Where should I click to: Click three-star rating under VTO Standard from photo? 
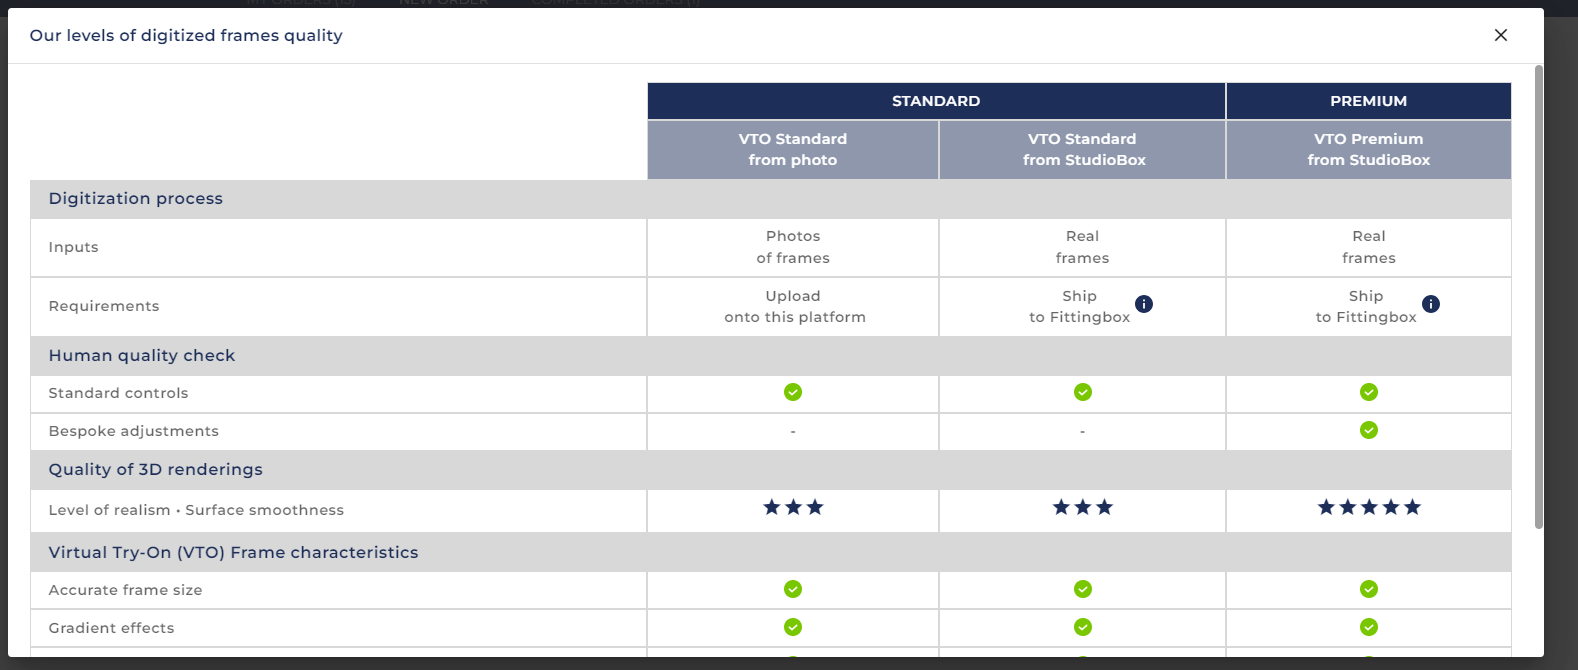click(793, 508)
